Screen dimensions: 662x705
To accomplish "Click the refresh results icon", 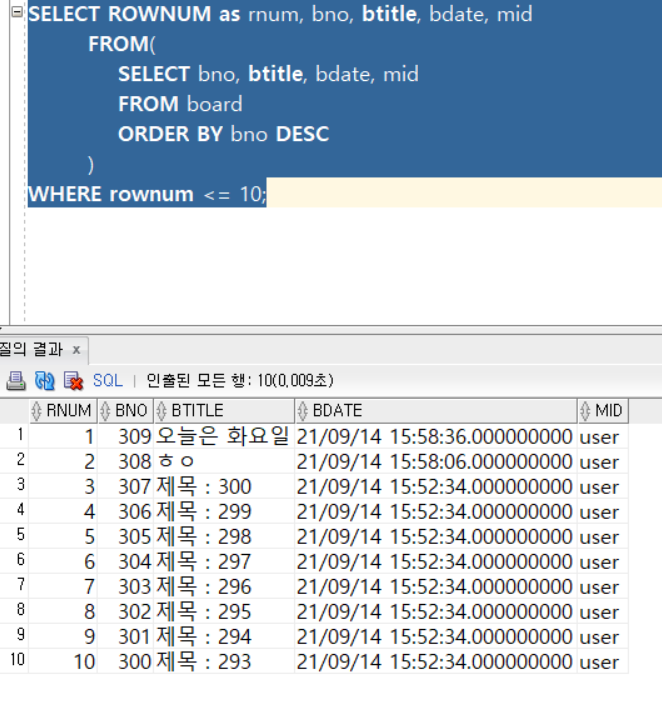I will pos(45,381).
